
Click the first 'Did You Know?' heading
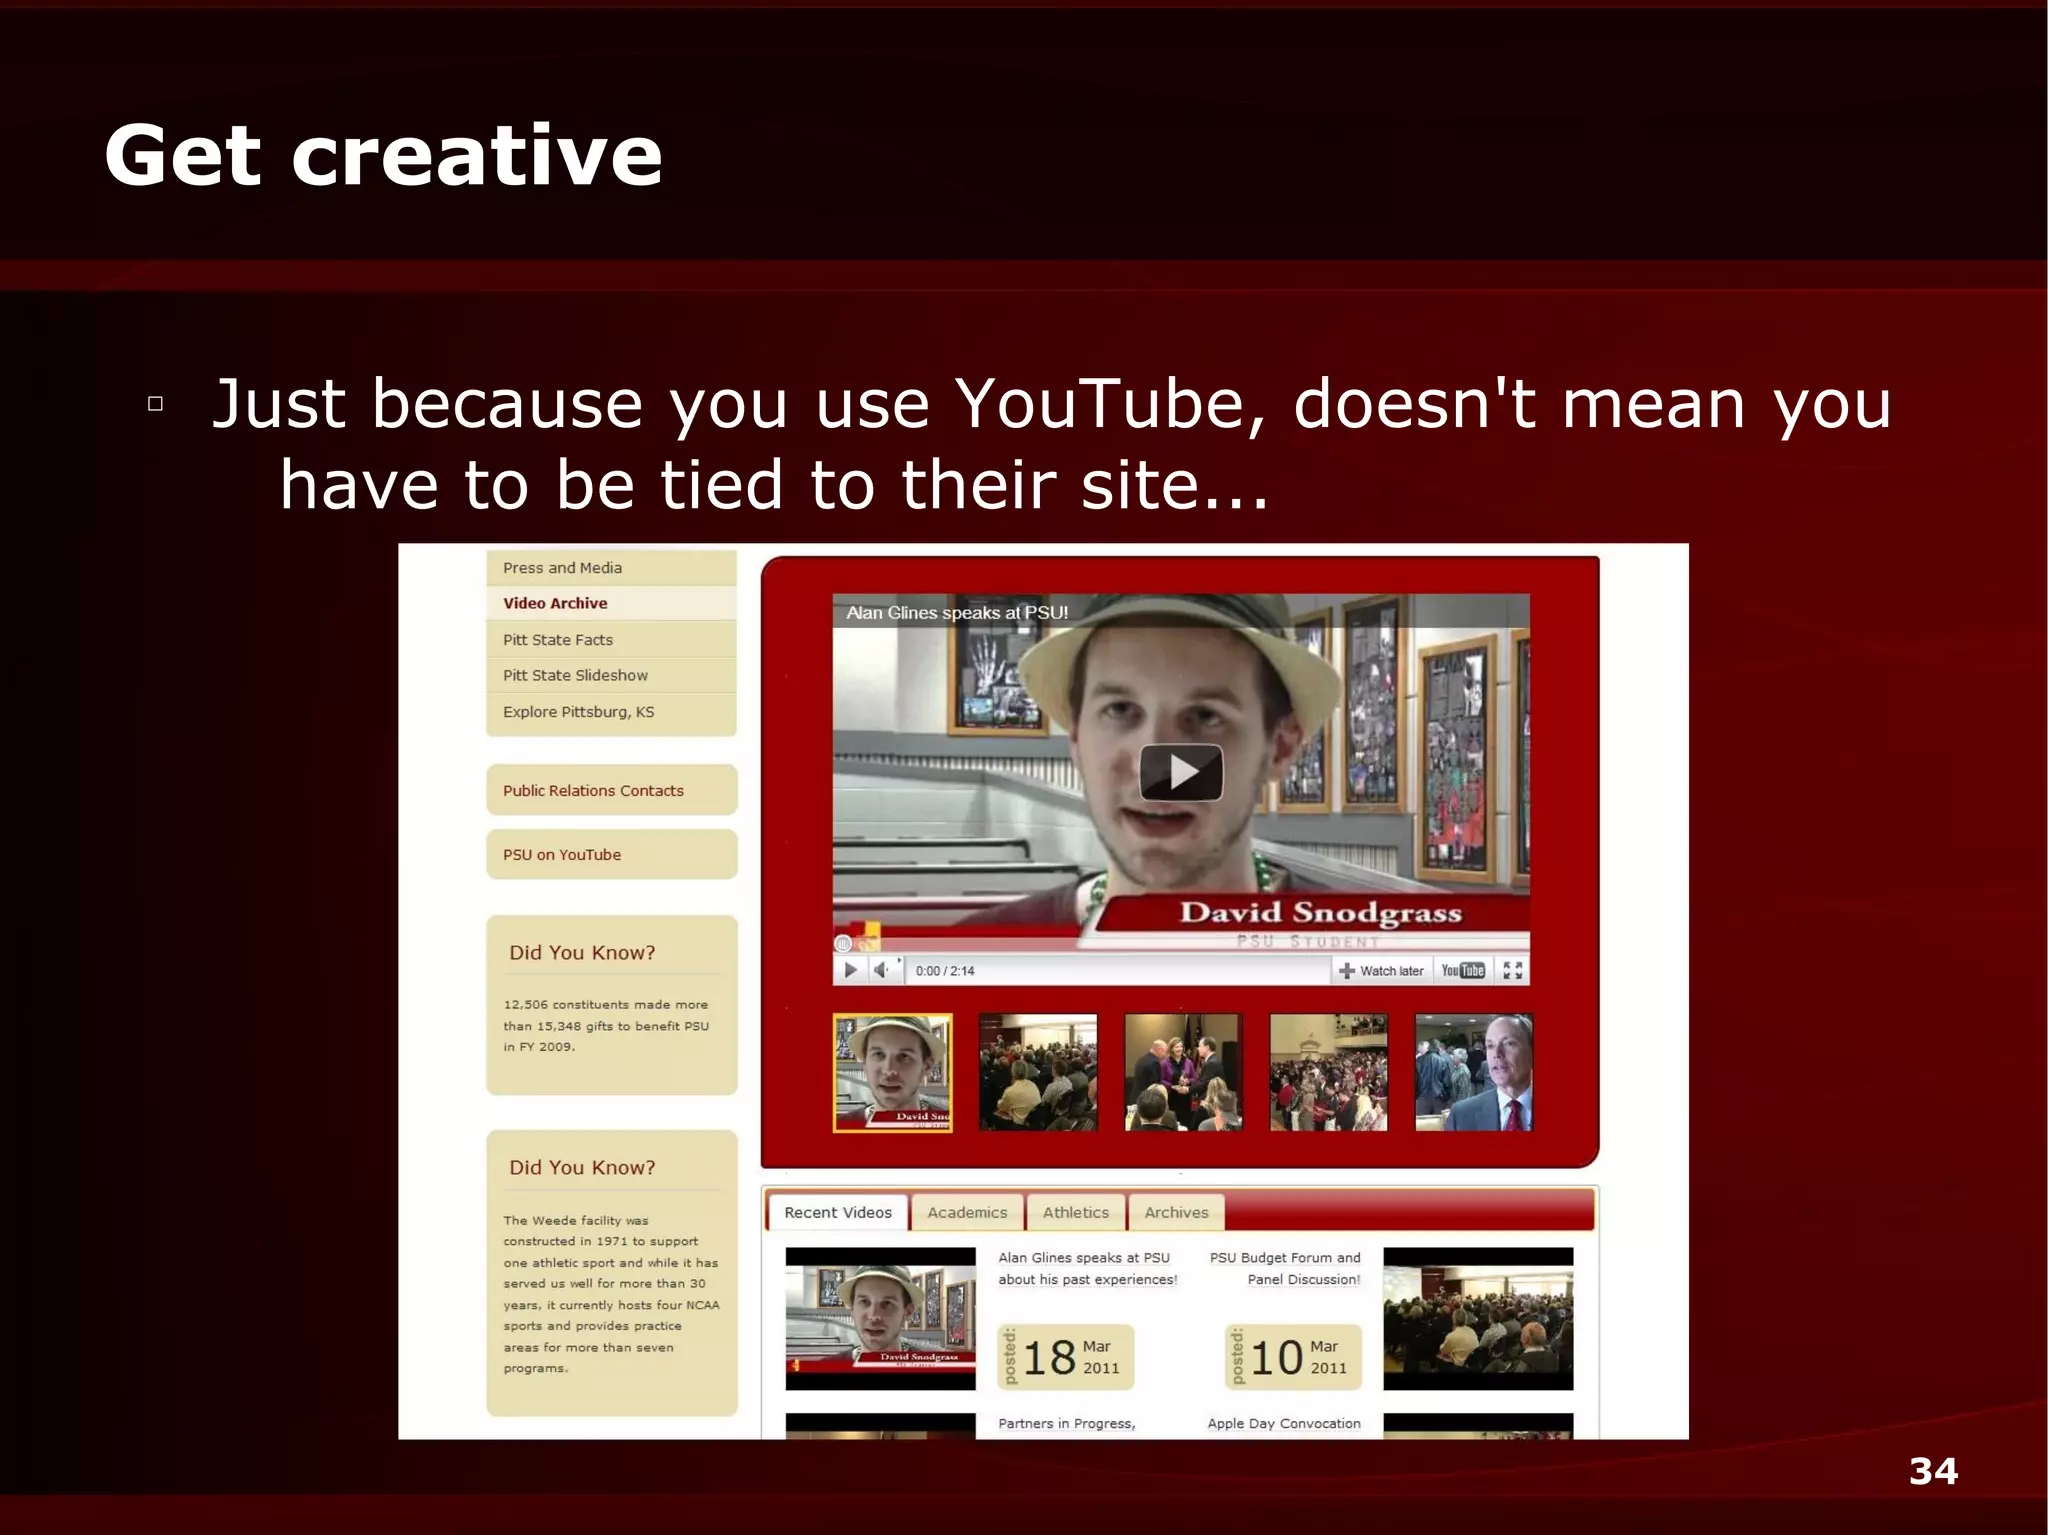click(x=582, y=953)
